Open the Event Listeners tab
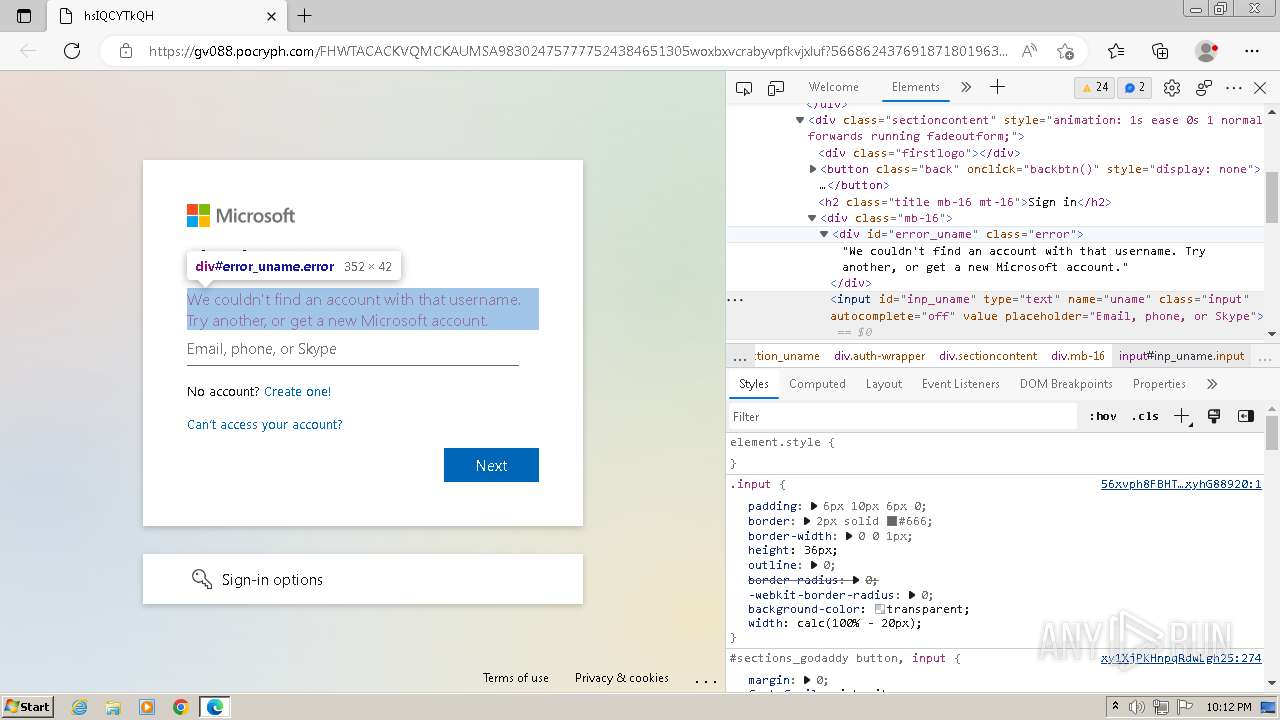The image size is (1280, 720). point(961,384)
